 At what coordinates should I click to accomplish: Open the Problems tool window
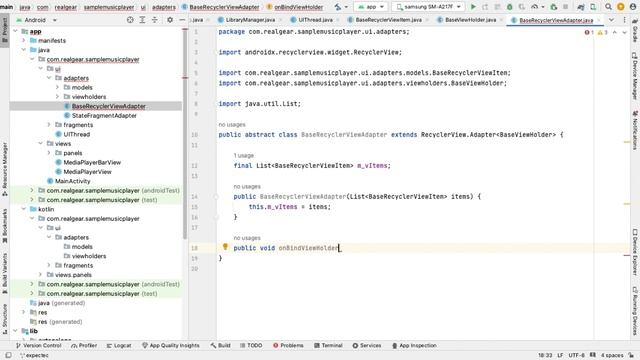pyautogui.click(x=288, y=345)
